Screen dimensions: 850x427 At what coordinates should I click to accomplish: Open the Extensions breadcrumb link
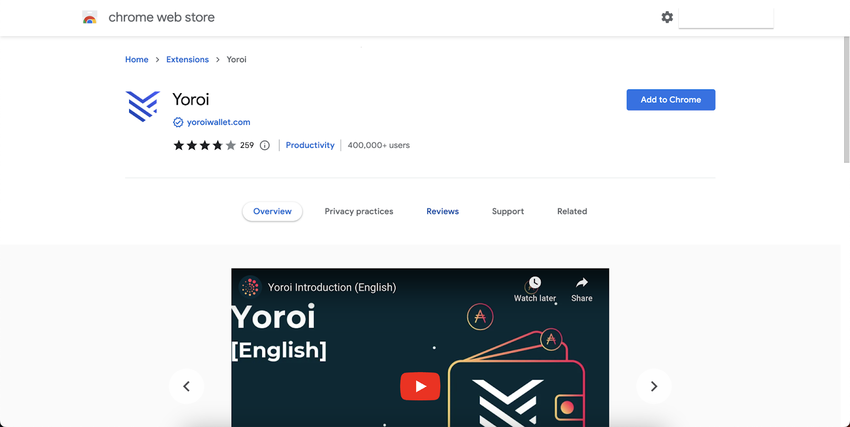coord(188,60)
